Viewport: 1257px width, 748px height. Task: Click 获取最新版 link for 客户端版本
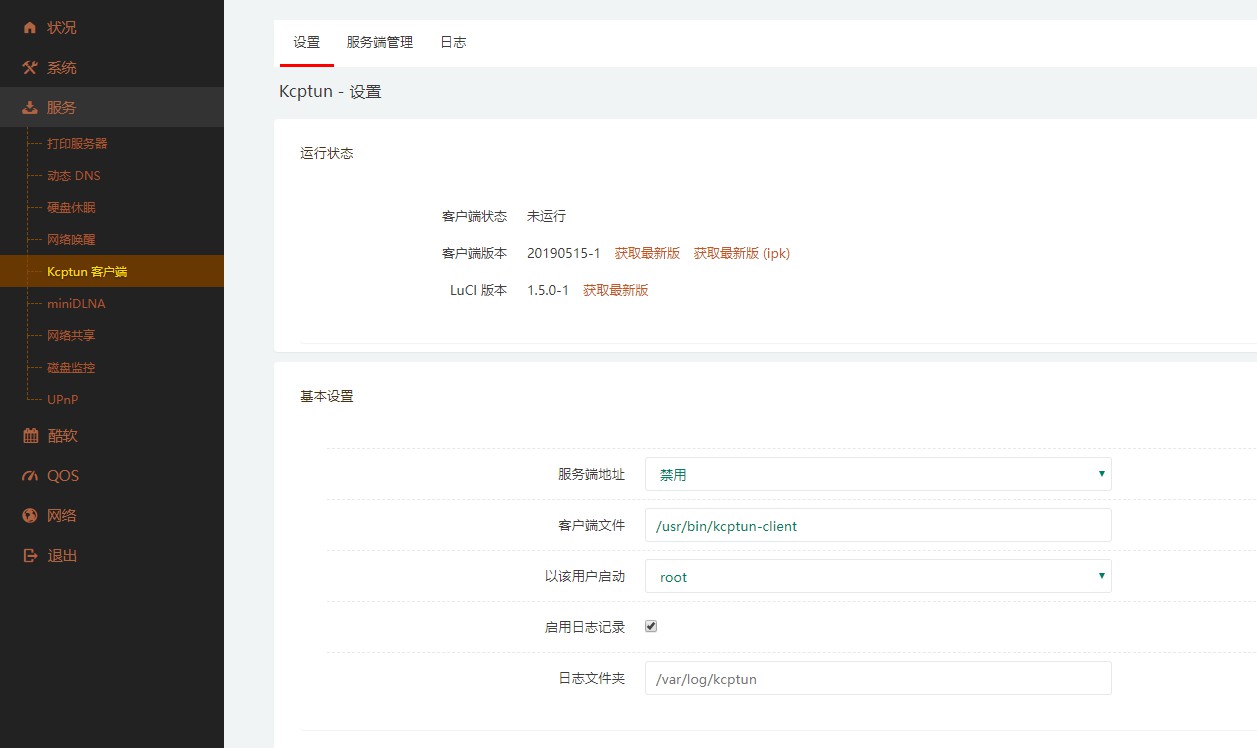tap(647, 253)
